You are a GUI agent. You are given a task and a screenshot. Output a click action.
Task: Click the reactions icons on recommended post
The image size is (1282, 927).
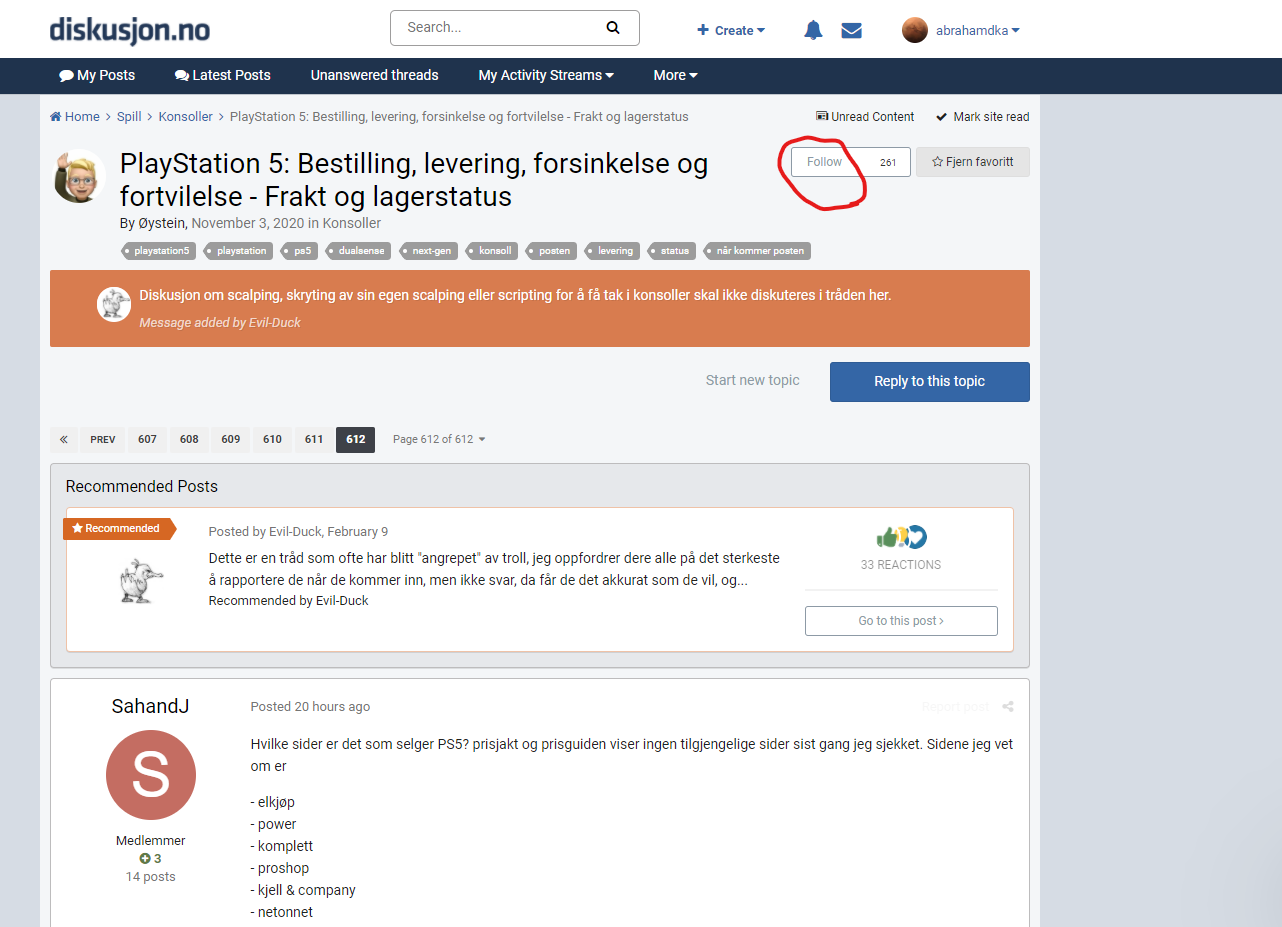tap(901, 537)
